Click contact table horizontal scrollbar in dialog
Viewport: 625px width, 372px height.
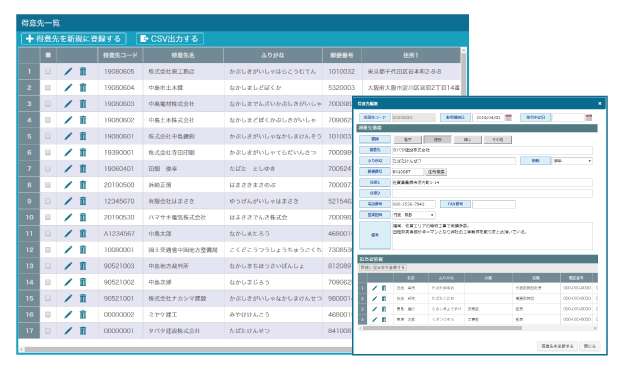pos(442,328)
